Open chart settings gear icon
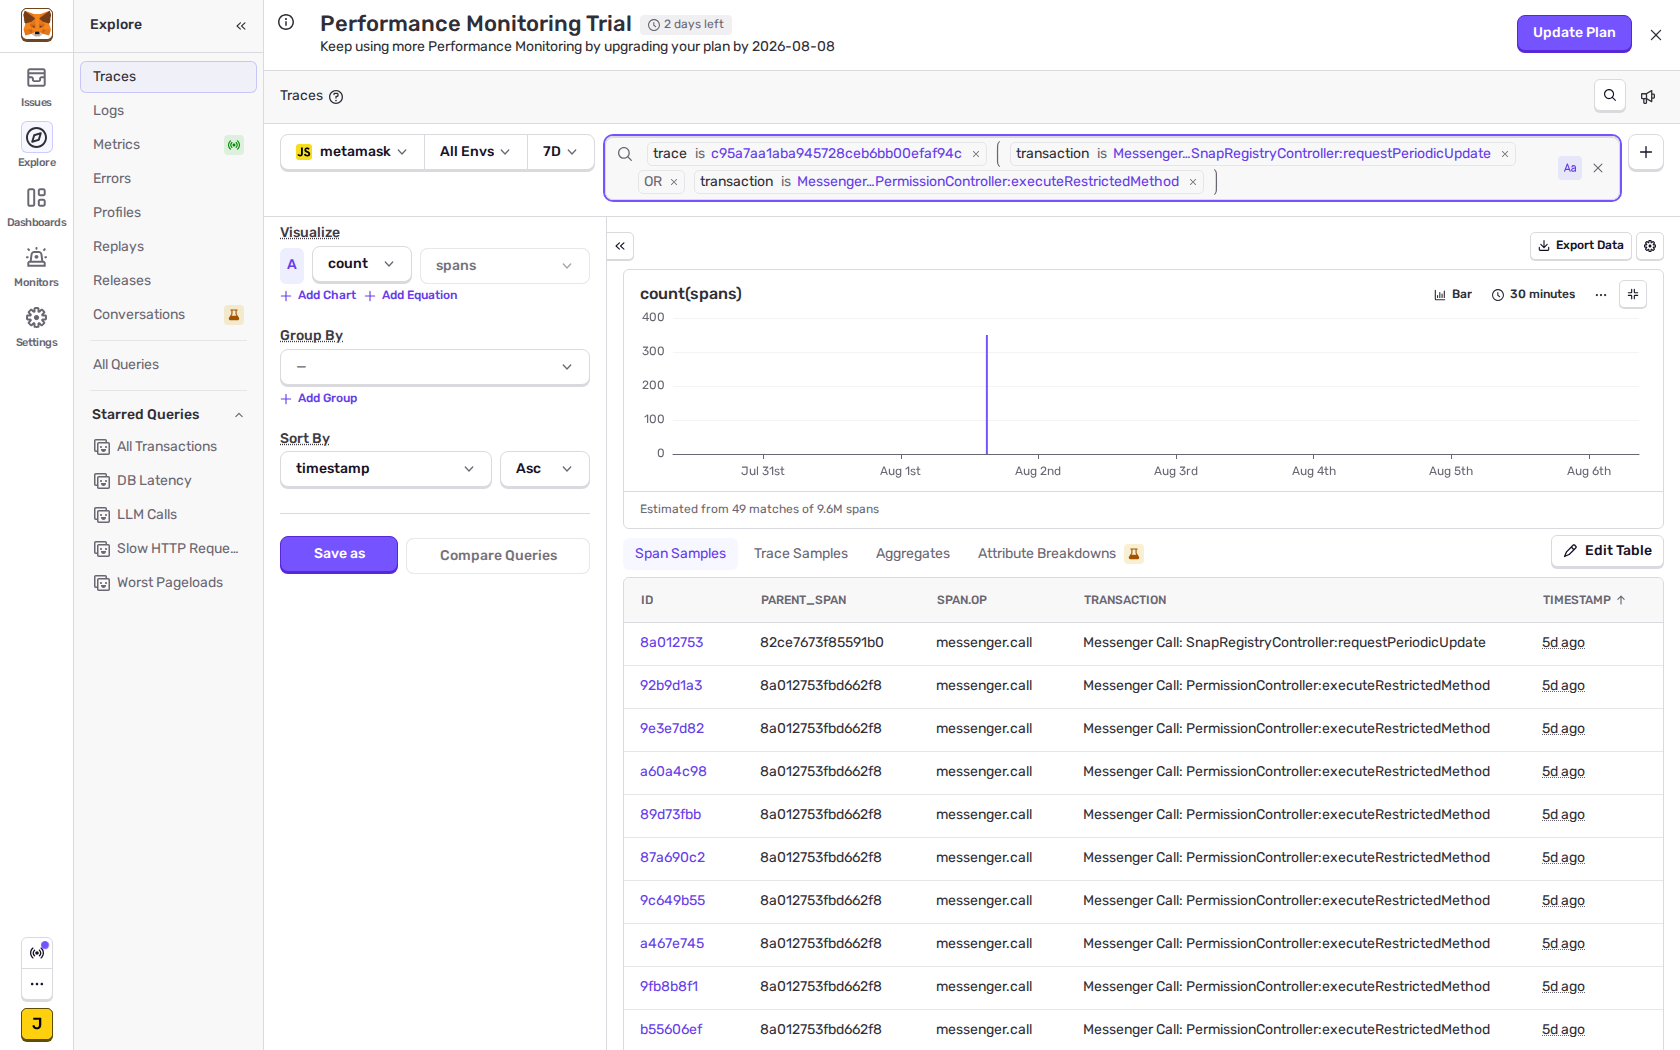 tap(1650, 246)
